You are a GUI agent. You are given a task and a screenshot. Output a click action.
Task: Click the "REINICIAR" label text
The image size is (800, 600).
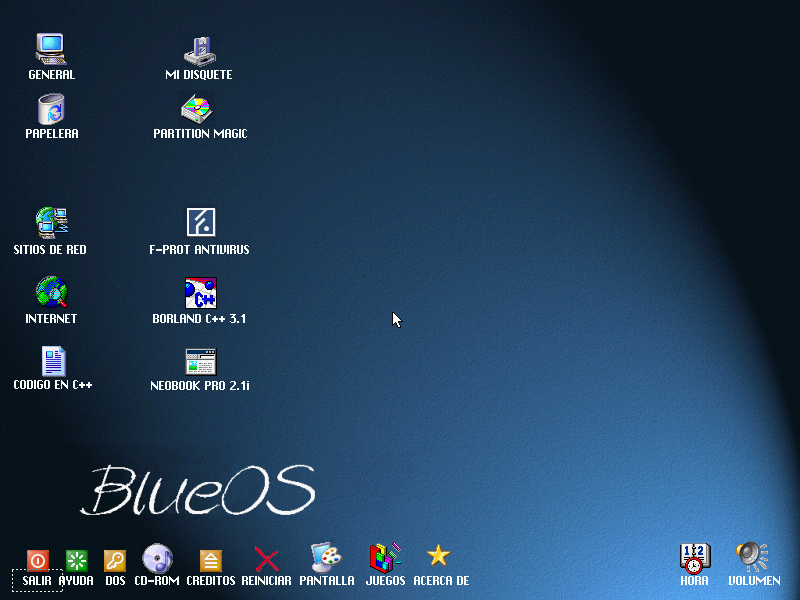266,581
